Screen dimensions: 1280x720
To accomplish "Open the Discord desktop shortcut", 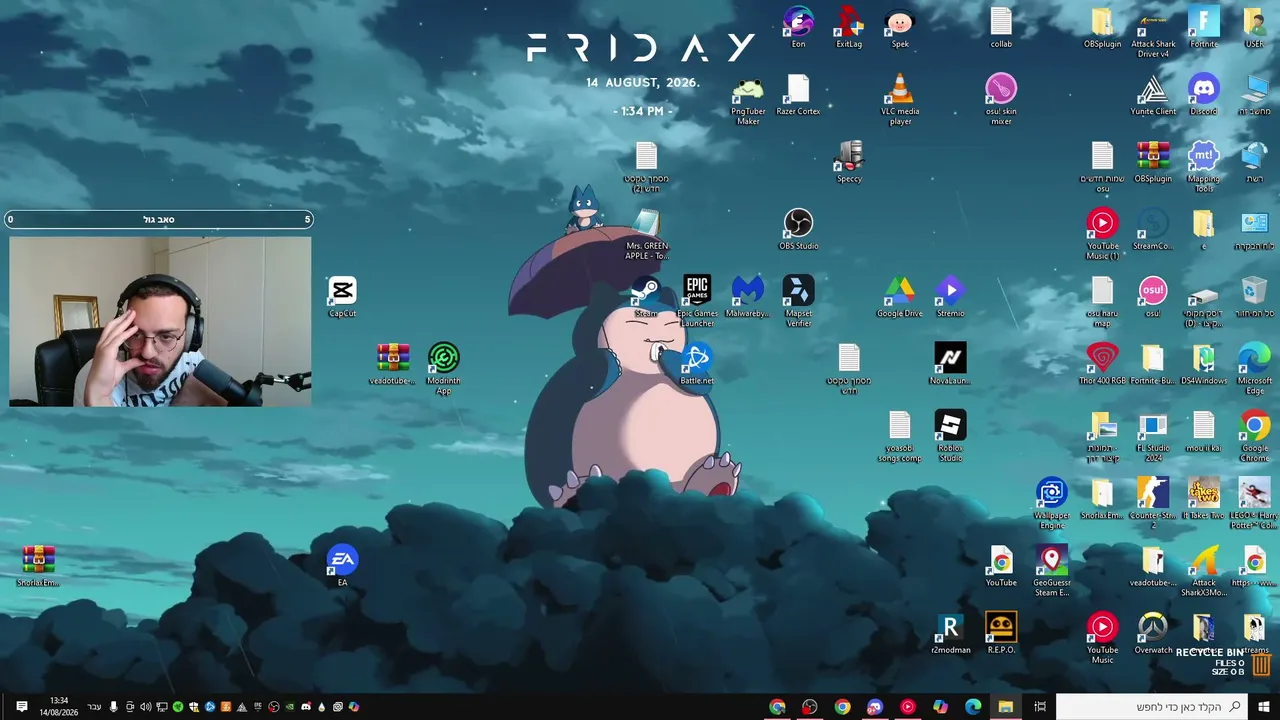I will [x=1204, y=95].
